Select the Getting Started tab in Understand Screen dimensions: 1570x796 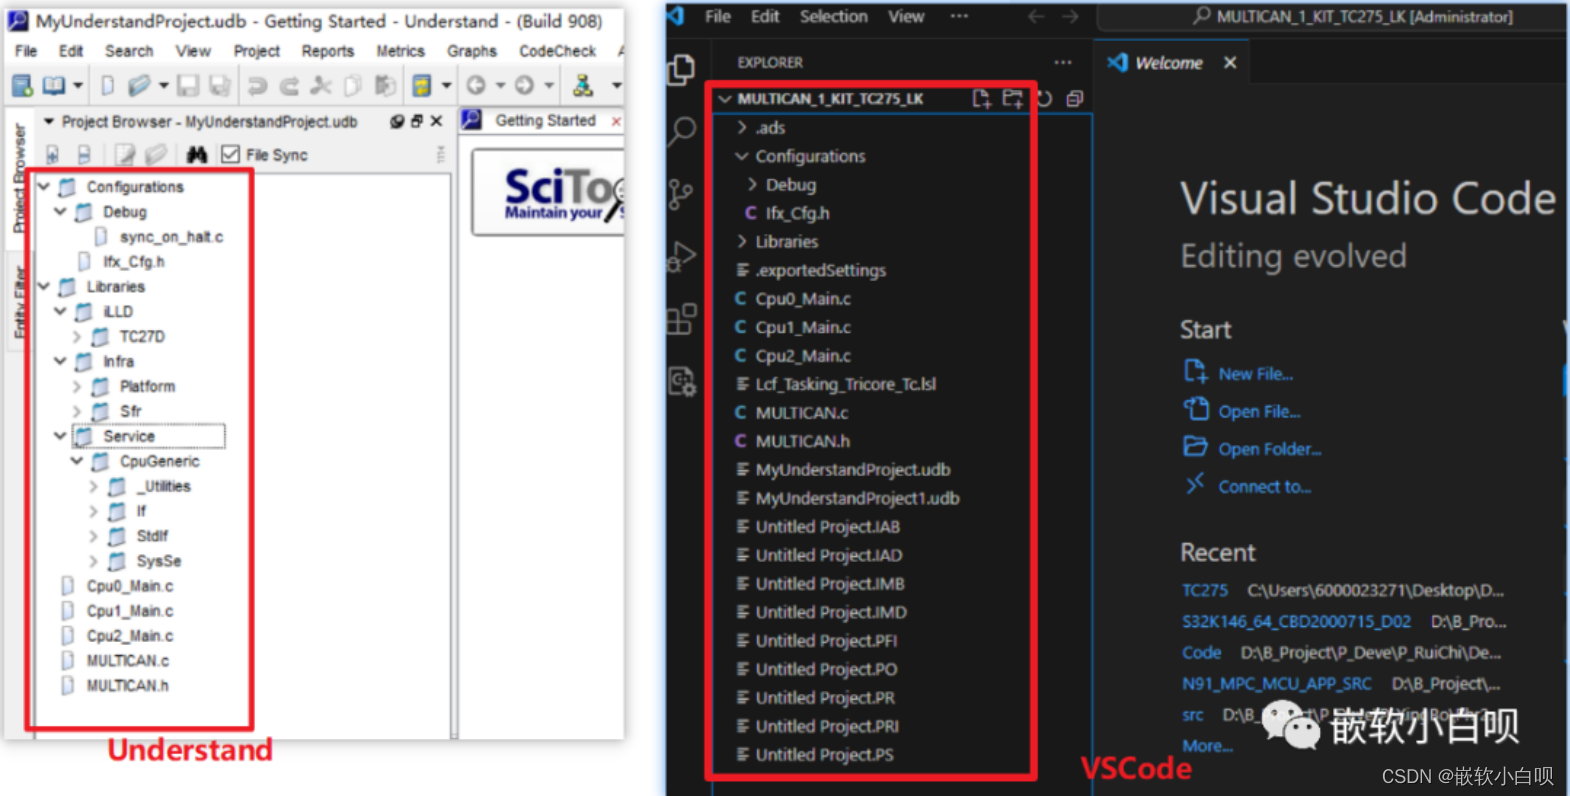545,121
